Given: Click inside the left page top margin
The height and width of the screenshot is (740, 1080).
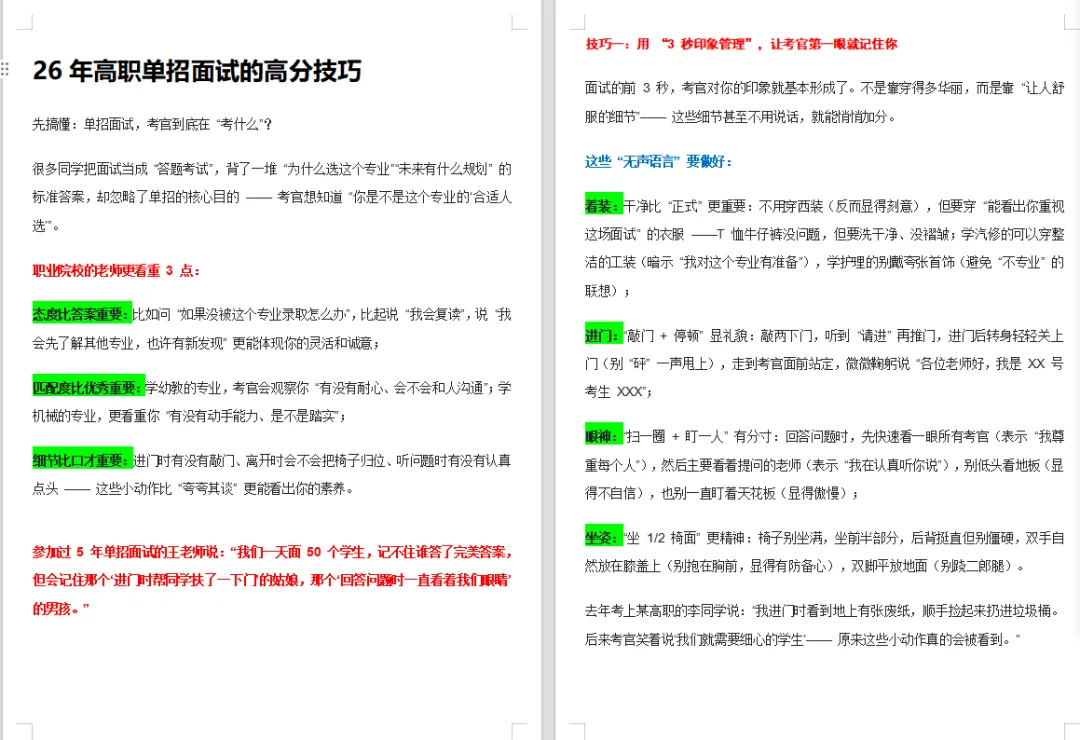Looking at the screenshot, I should click(270, 25).
